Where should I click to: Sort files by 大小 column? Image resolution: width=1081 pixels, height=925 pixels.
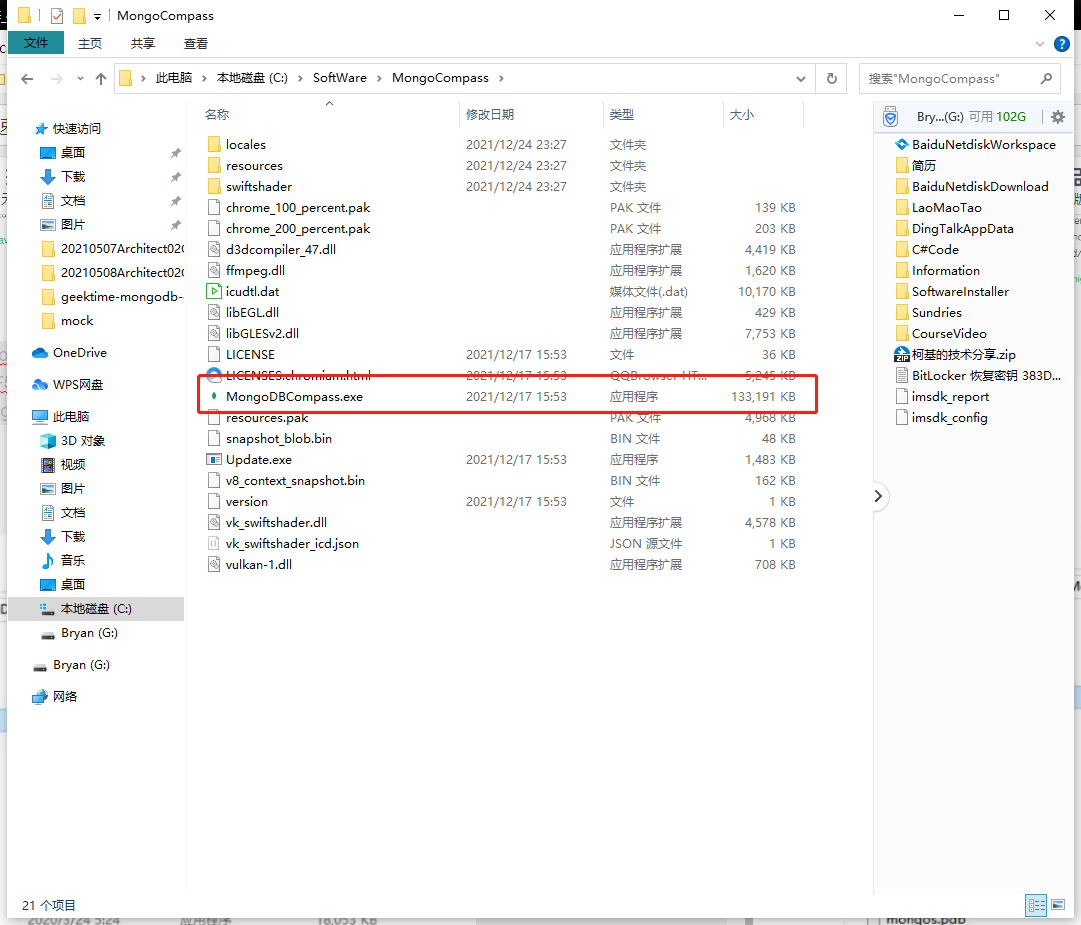[x=742, y=114]
